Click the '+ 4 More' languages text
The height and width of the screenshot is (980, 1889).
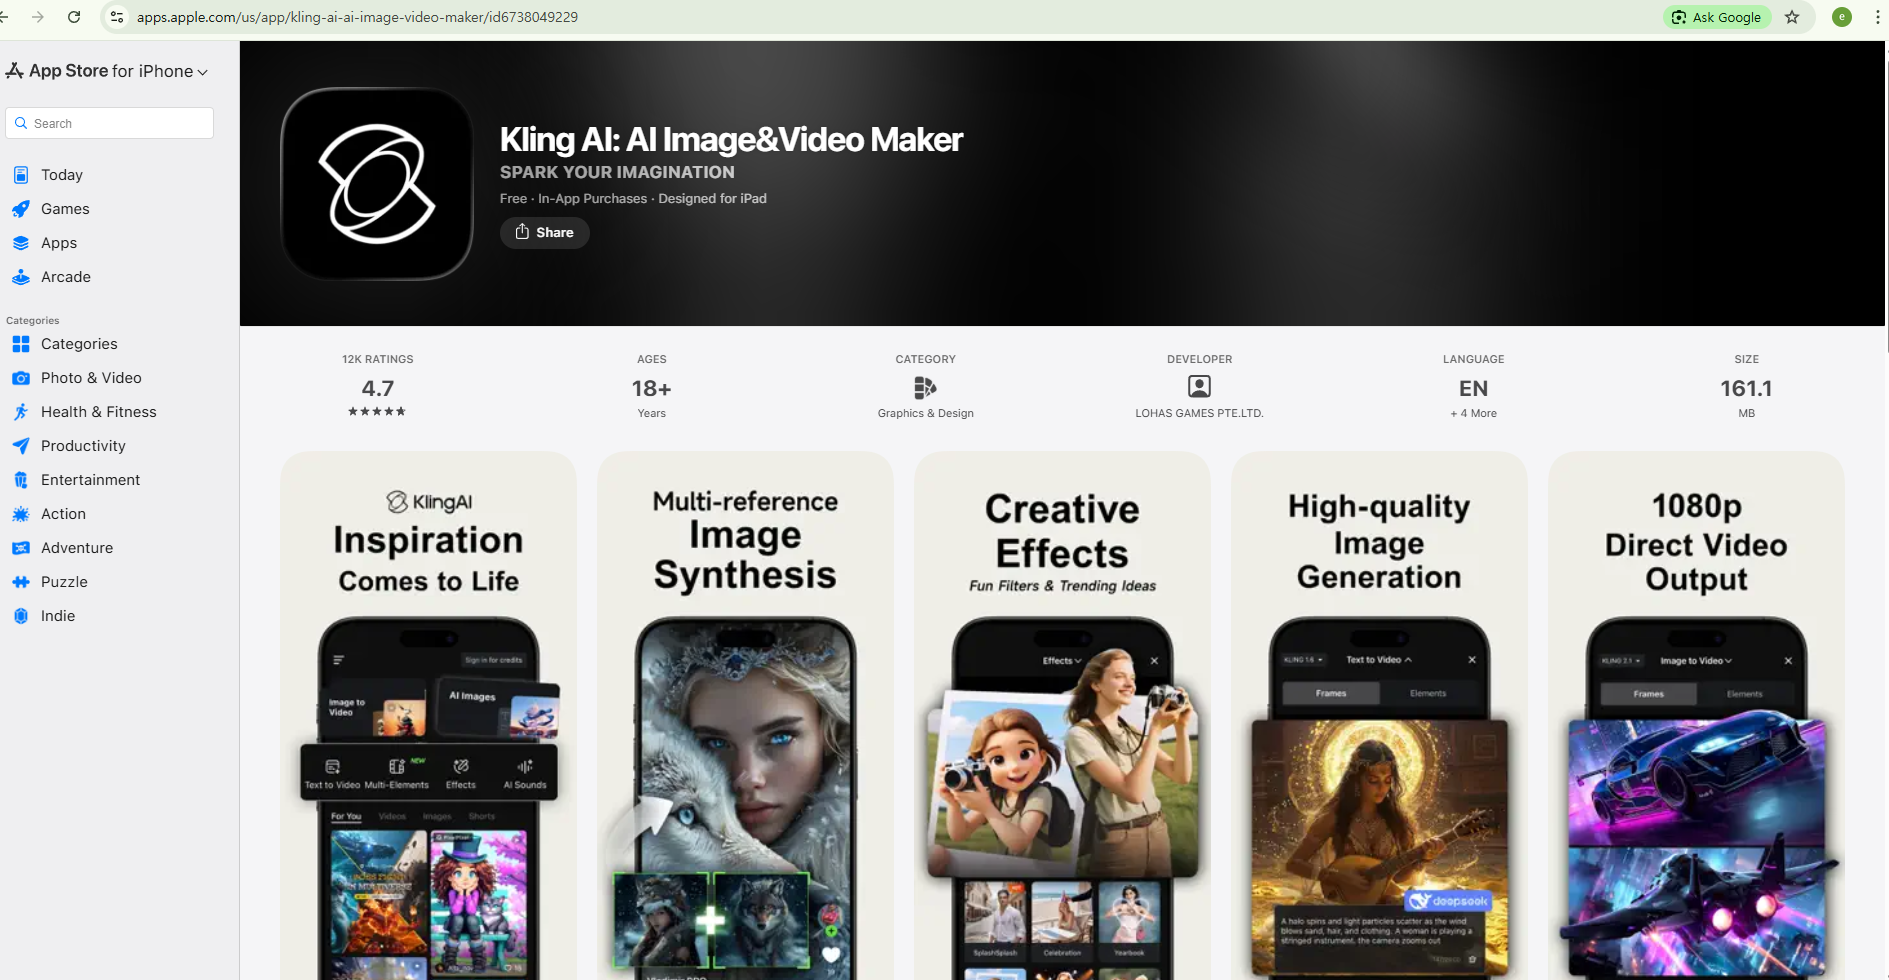(x=1473, y=413)
